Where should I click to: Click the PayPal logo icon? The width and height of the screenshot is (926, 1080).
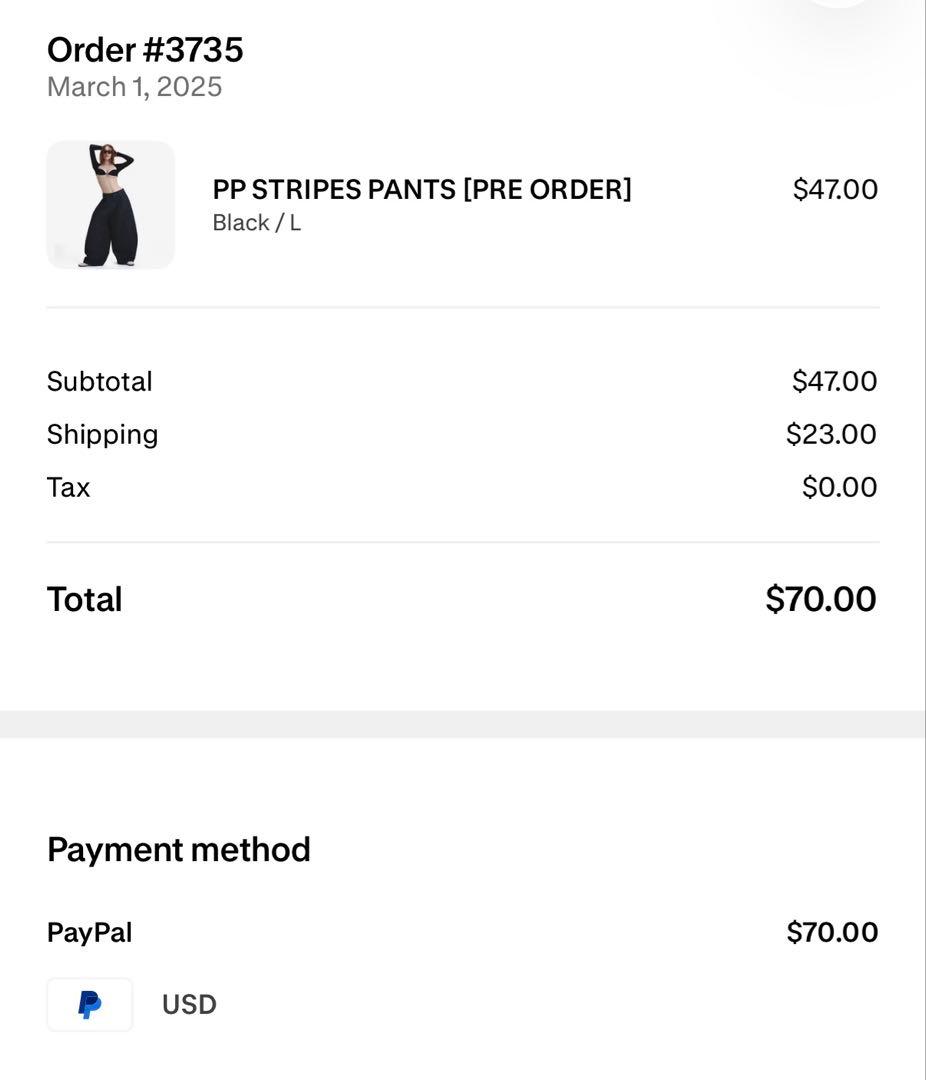pos(90,1004)
